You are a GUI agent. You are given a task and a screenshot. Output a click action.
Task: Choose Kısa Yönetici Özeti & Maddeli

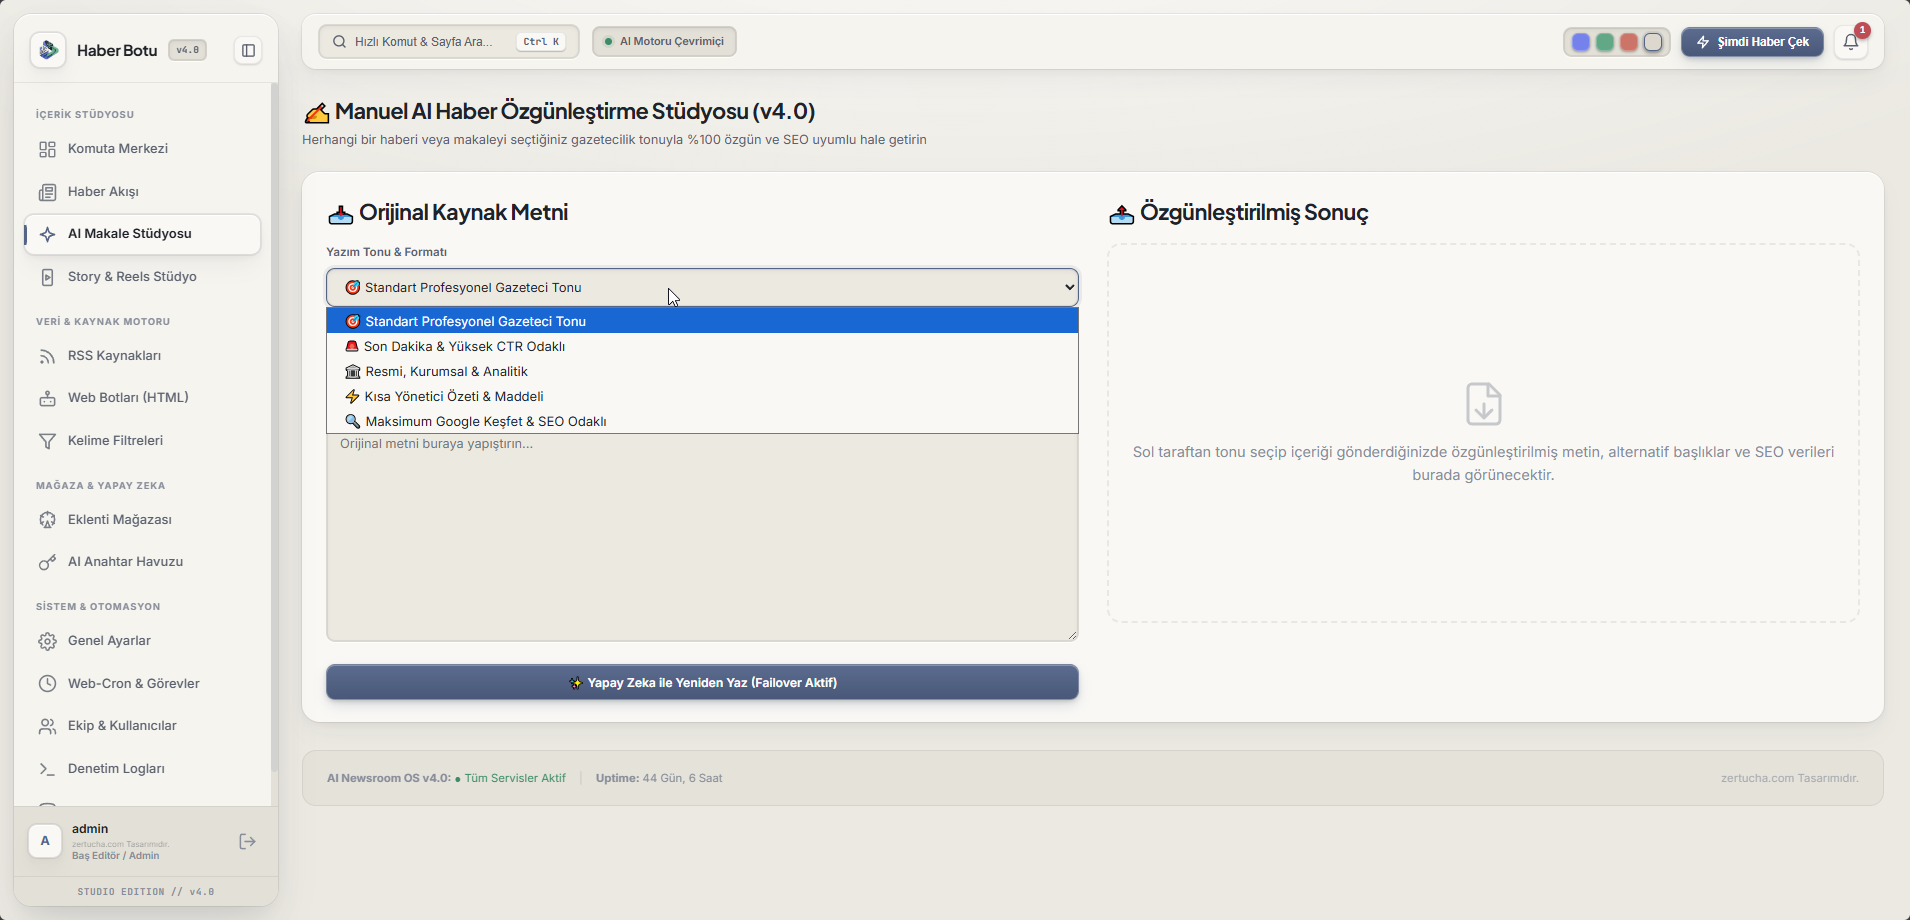coord(702,396)
